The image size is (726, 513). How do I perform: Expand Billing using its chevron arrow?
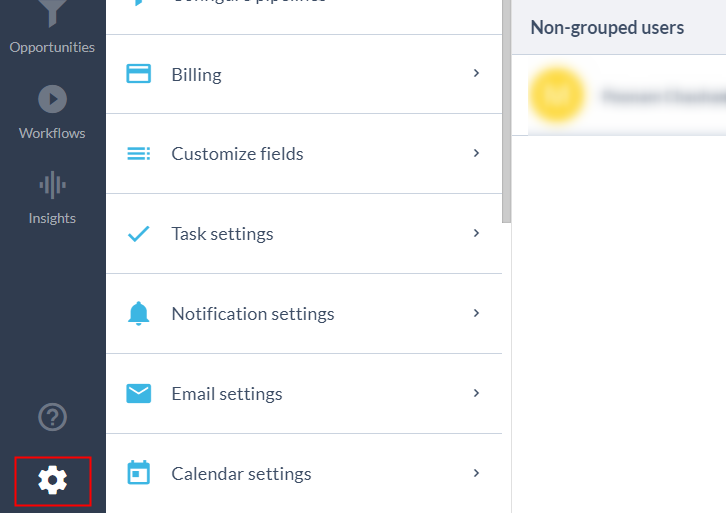pyautogui.click(x=477, y=74)
